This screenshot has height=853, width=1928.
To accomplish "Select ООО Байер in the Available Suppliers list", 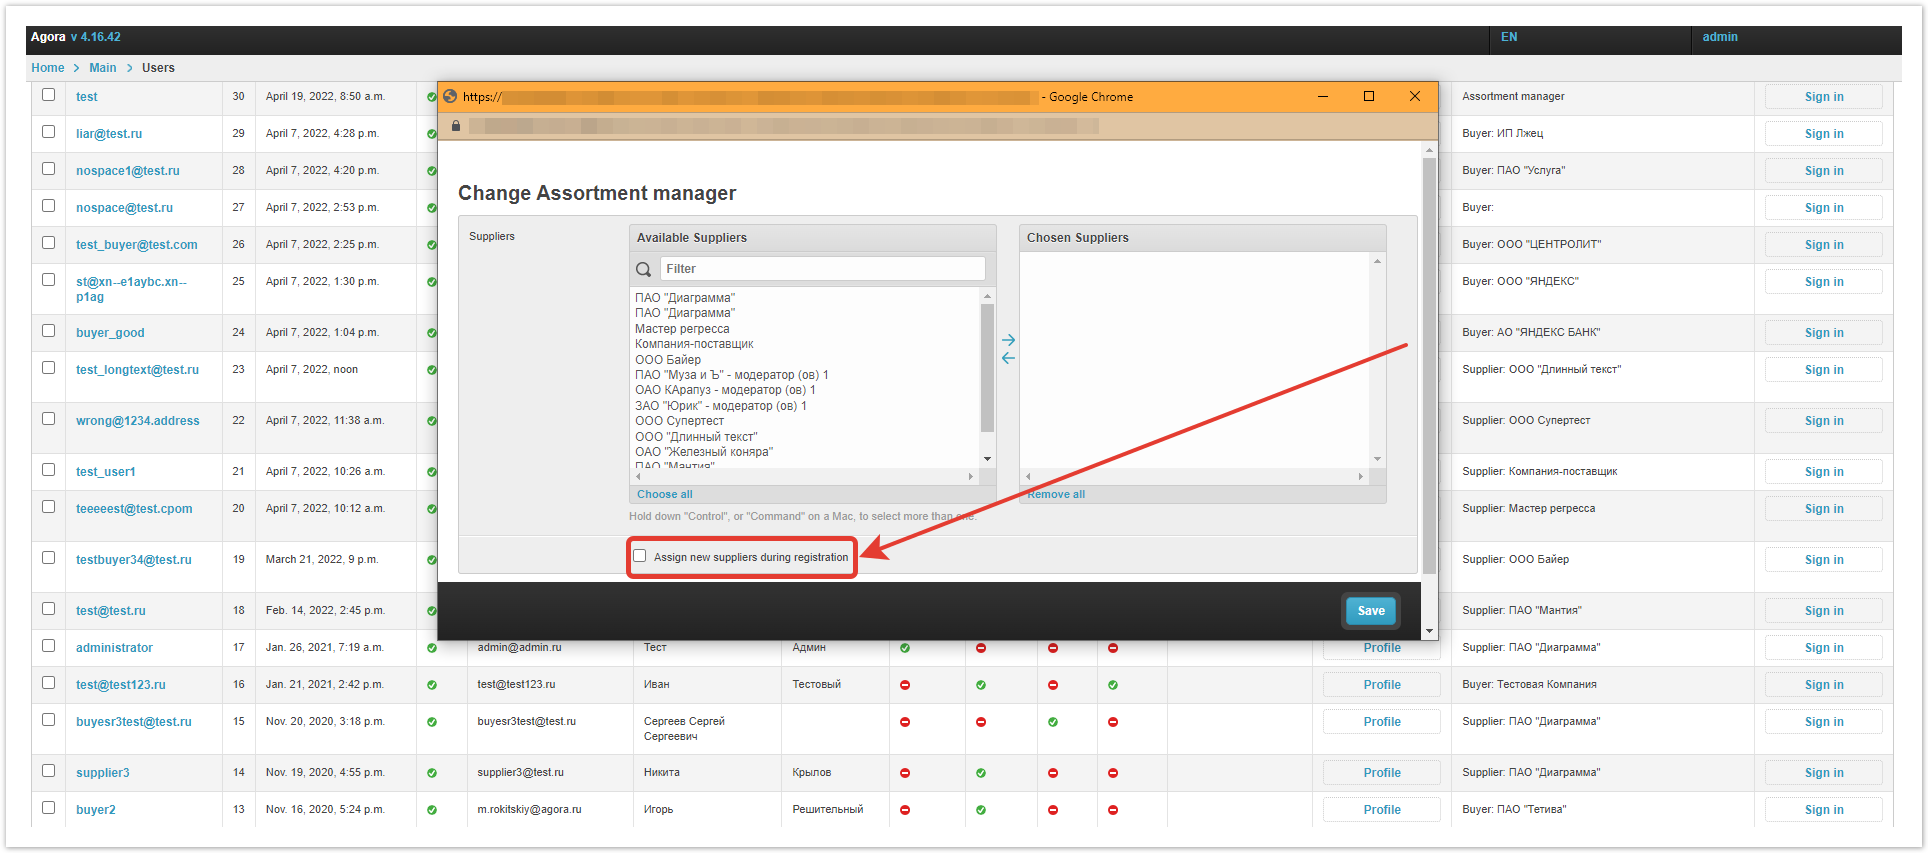I will 668,360.
